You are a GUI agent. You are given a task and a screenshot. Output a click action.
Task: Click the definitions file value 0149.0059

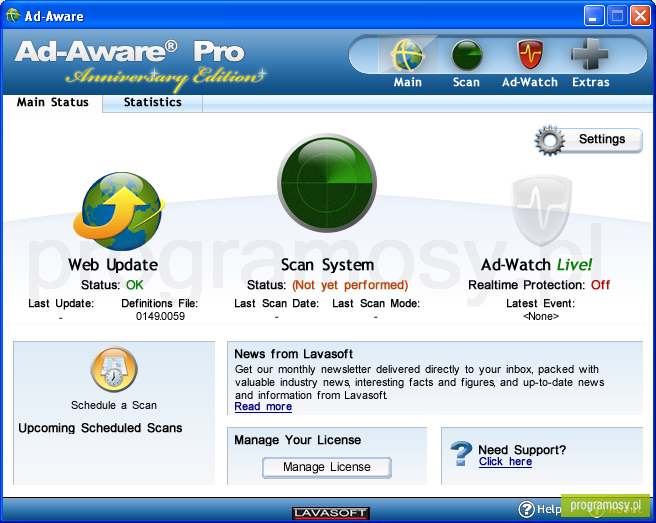[160, 316]
